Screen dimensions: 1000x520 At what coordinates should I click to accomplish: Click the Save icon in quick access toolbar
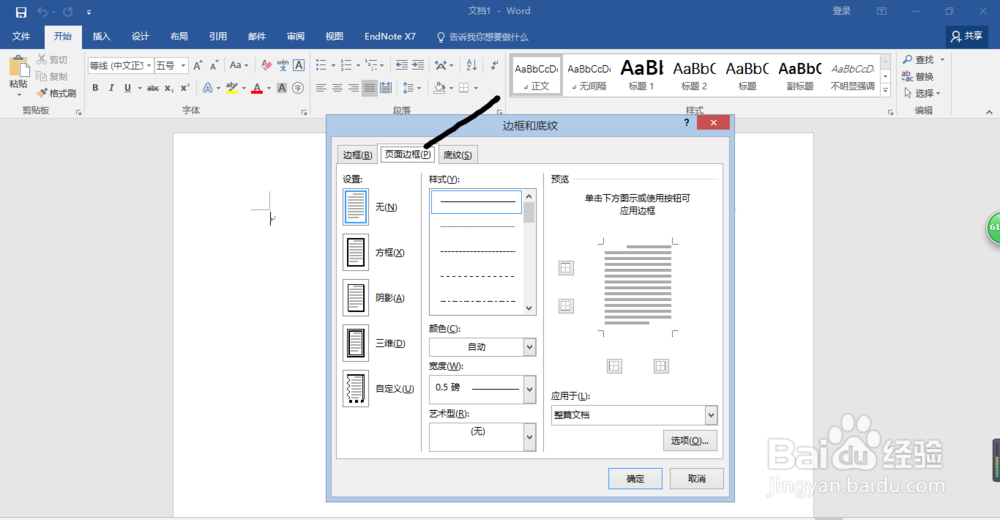point(21,11)
